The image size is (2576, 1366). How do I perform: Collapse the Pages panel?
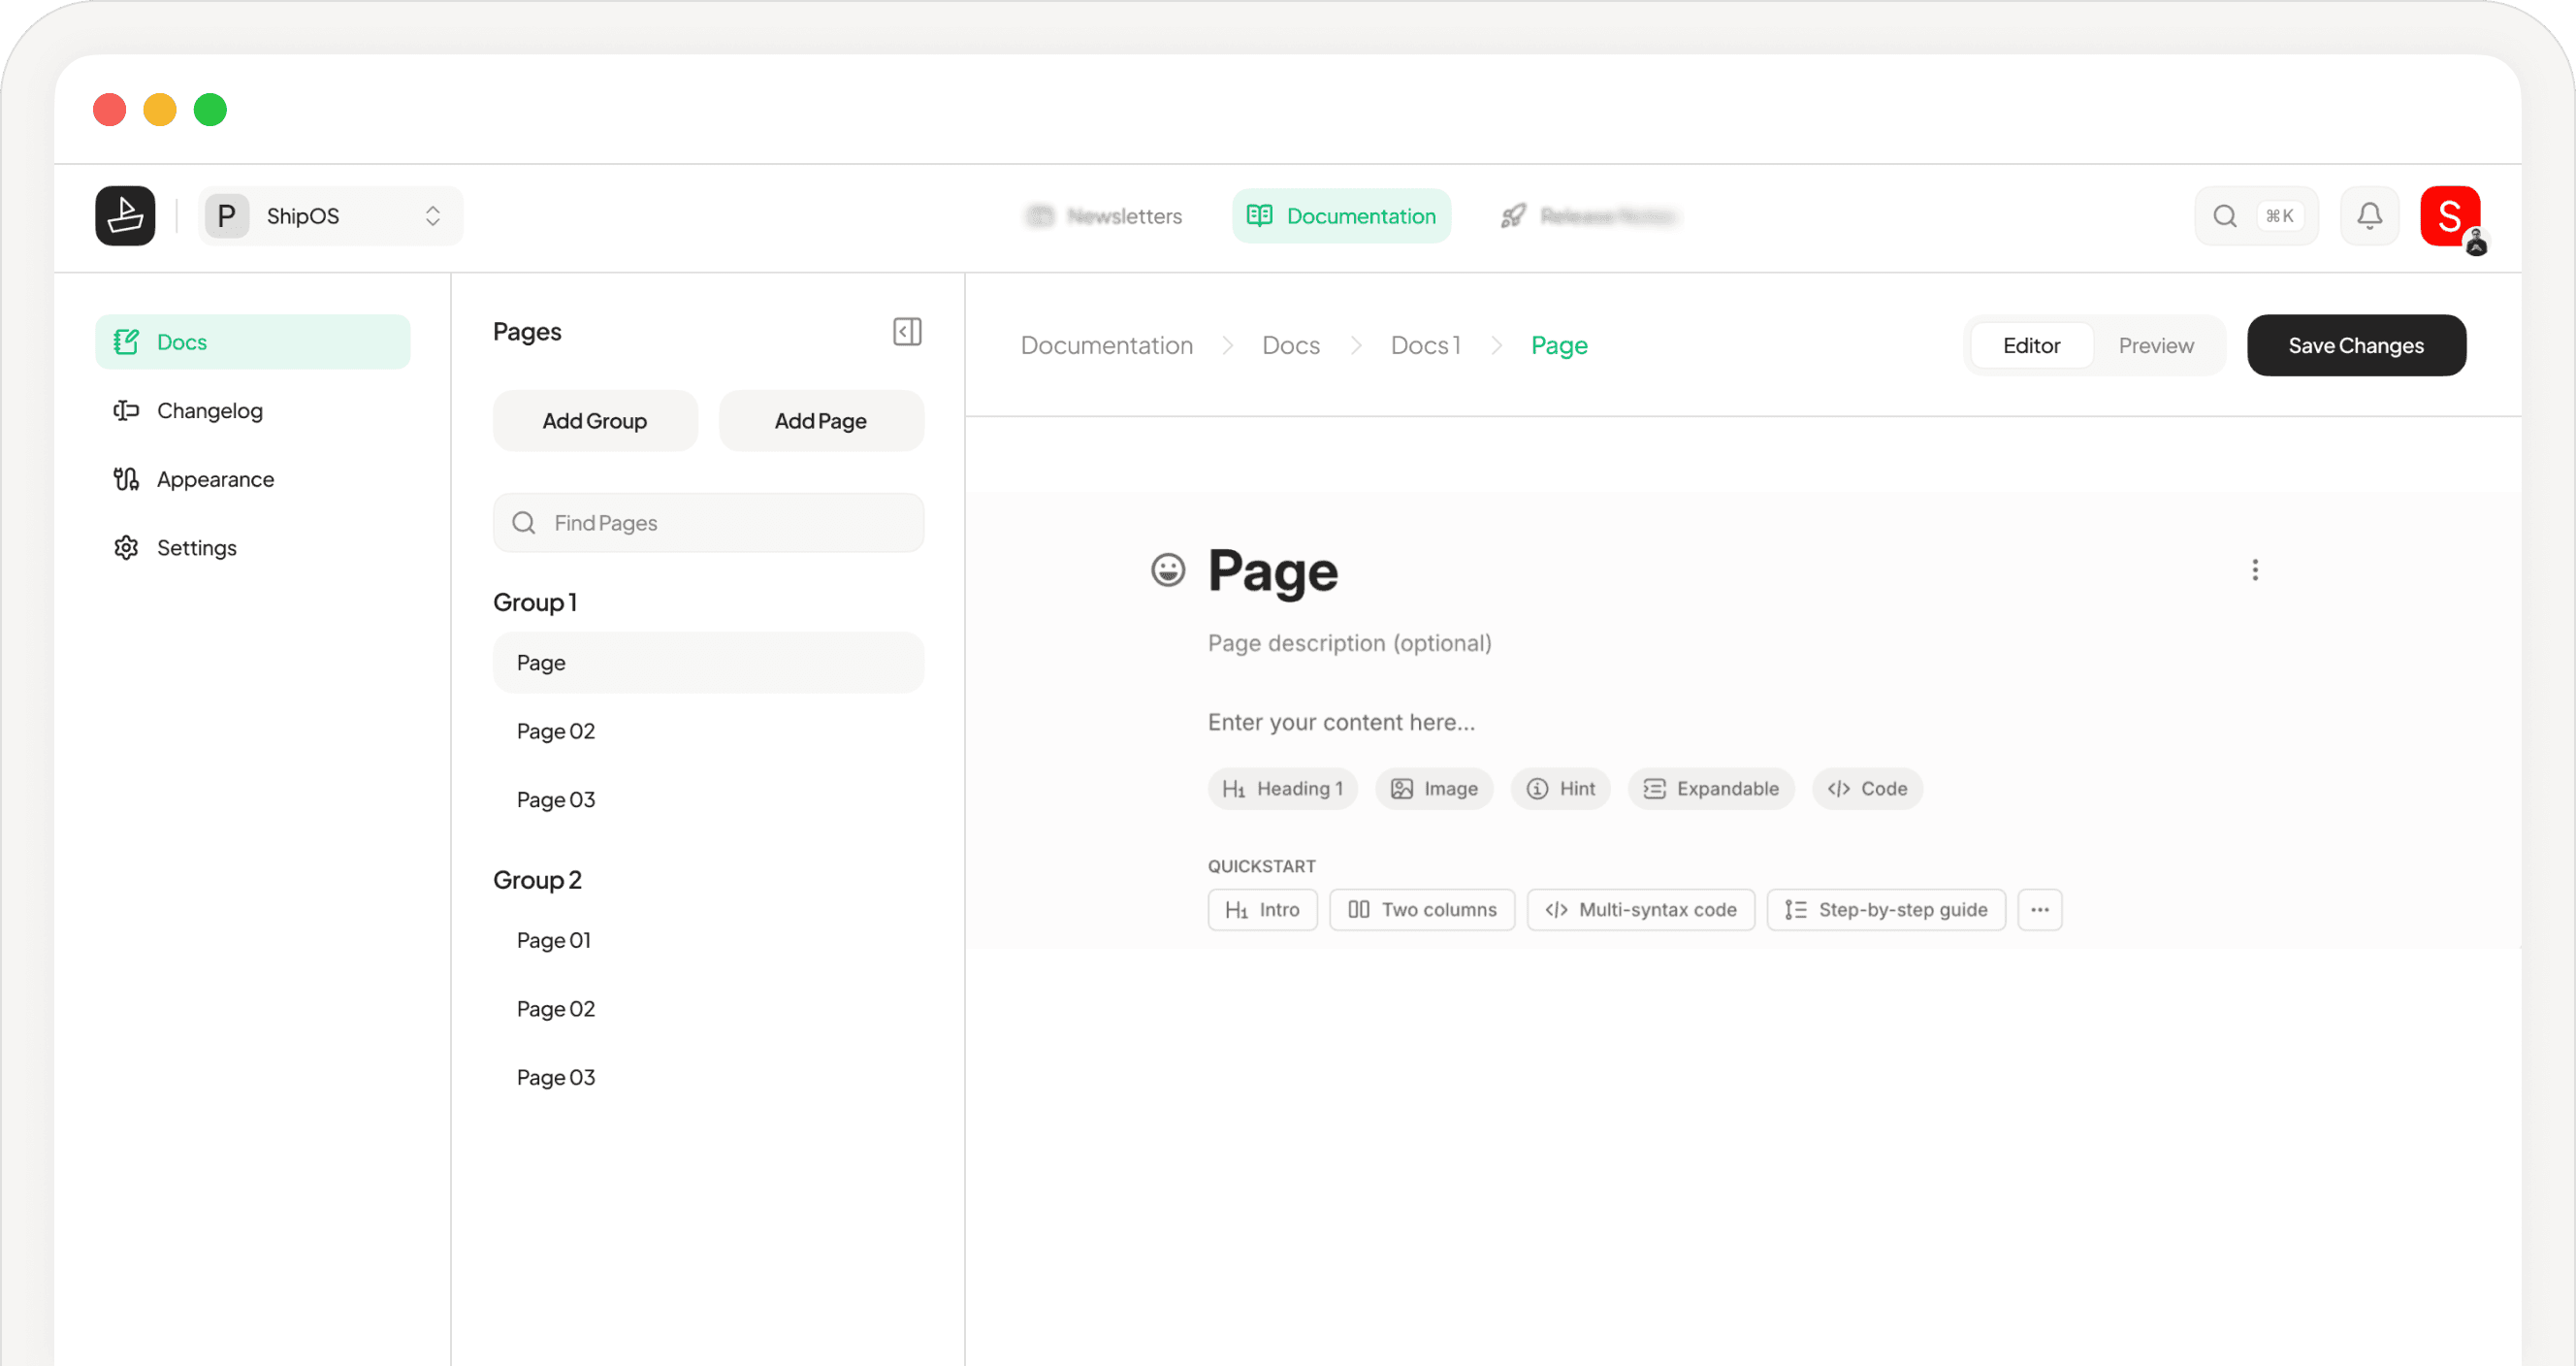906,331
